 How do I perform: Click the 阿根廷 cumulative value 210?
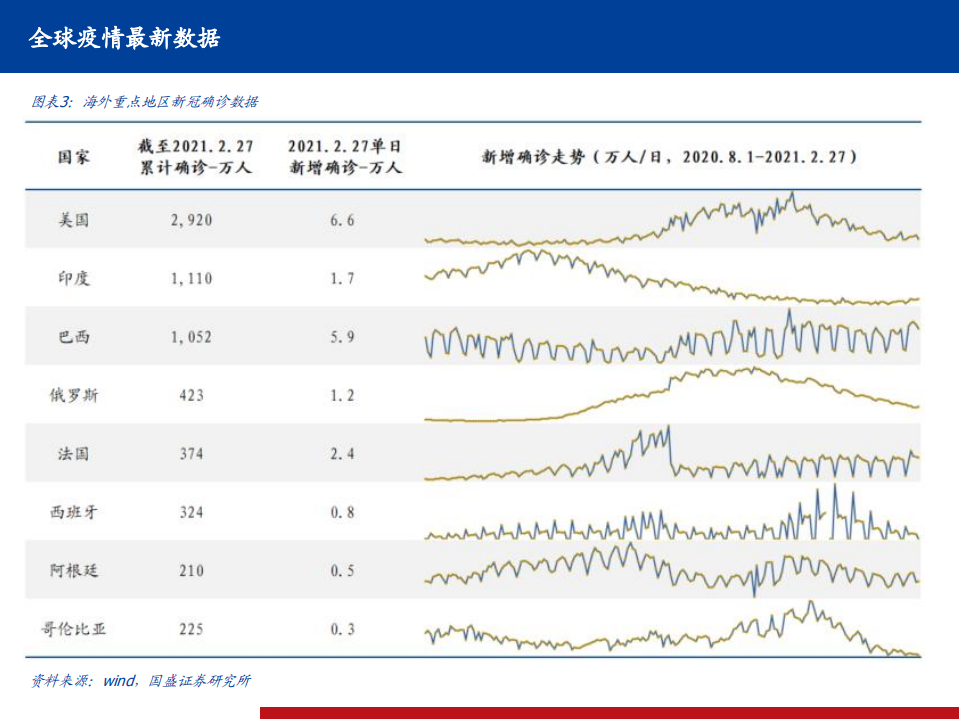point(193,569)
